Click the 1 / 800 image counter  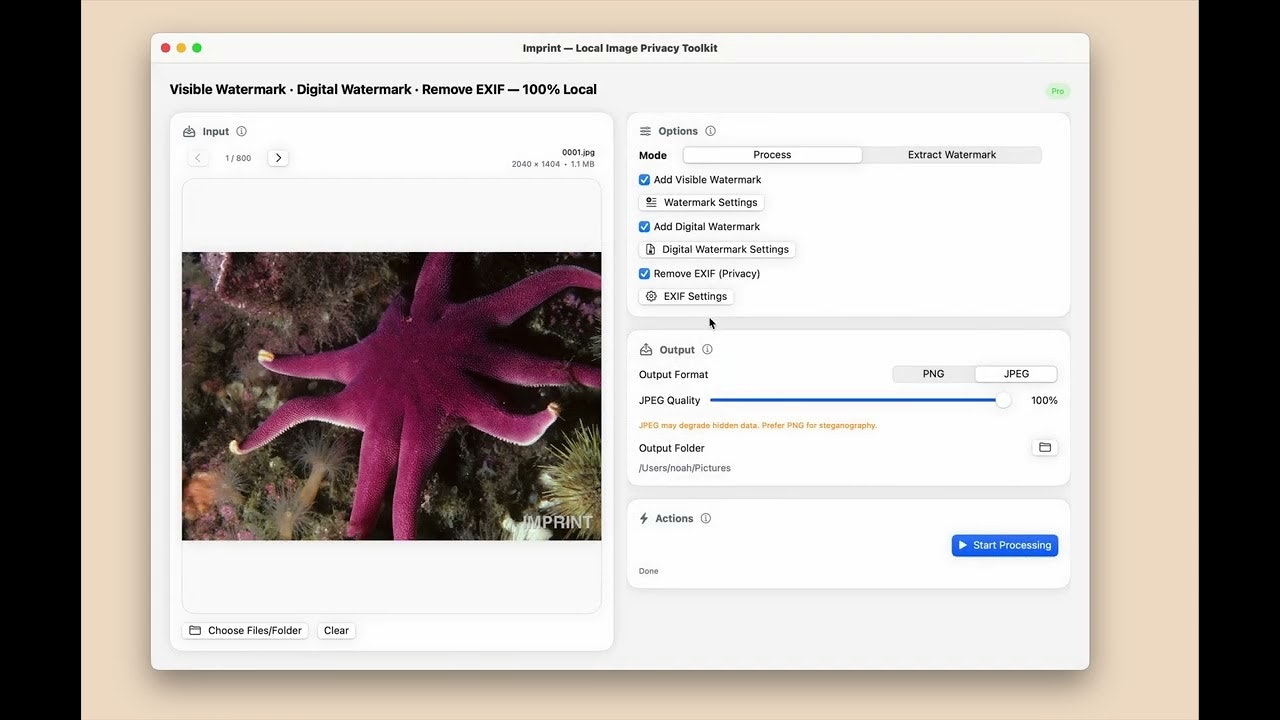[238, 158]
